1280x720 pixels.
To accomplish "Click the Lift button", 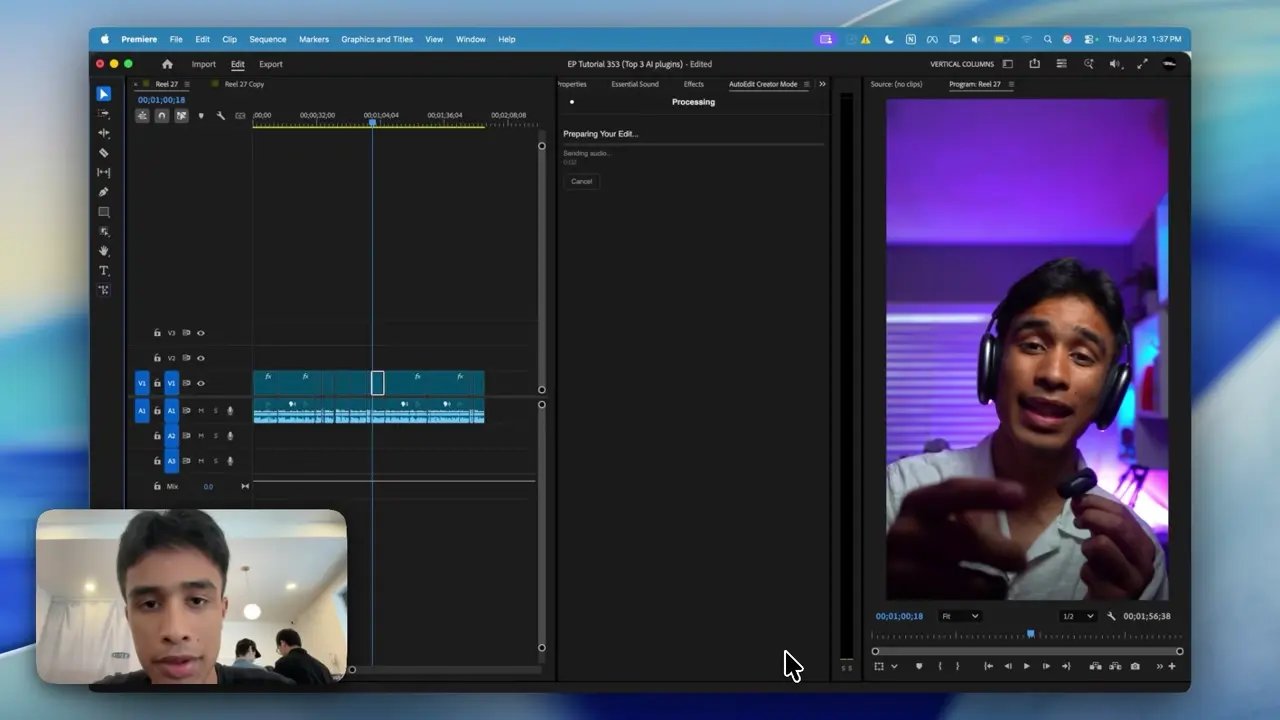I will [x=1095, y=666].
